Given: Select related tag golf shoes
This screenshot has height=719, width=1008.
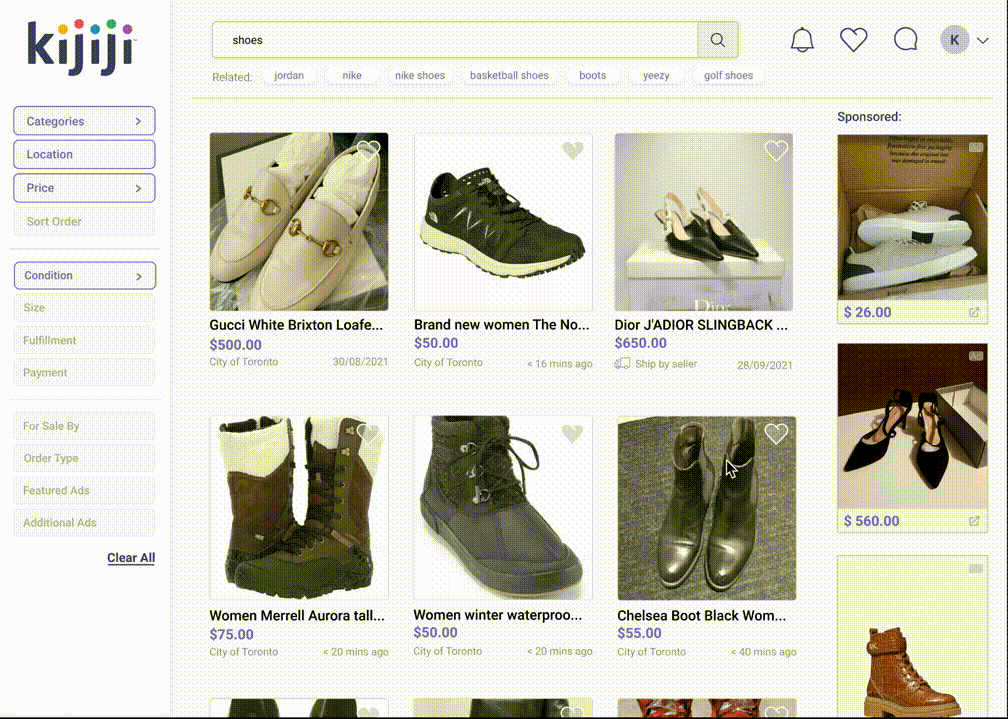Looking at the screenshot, I should coord(728,75).
